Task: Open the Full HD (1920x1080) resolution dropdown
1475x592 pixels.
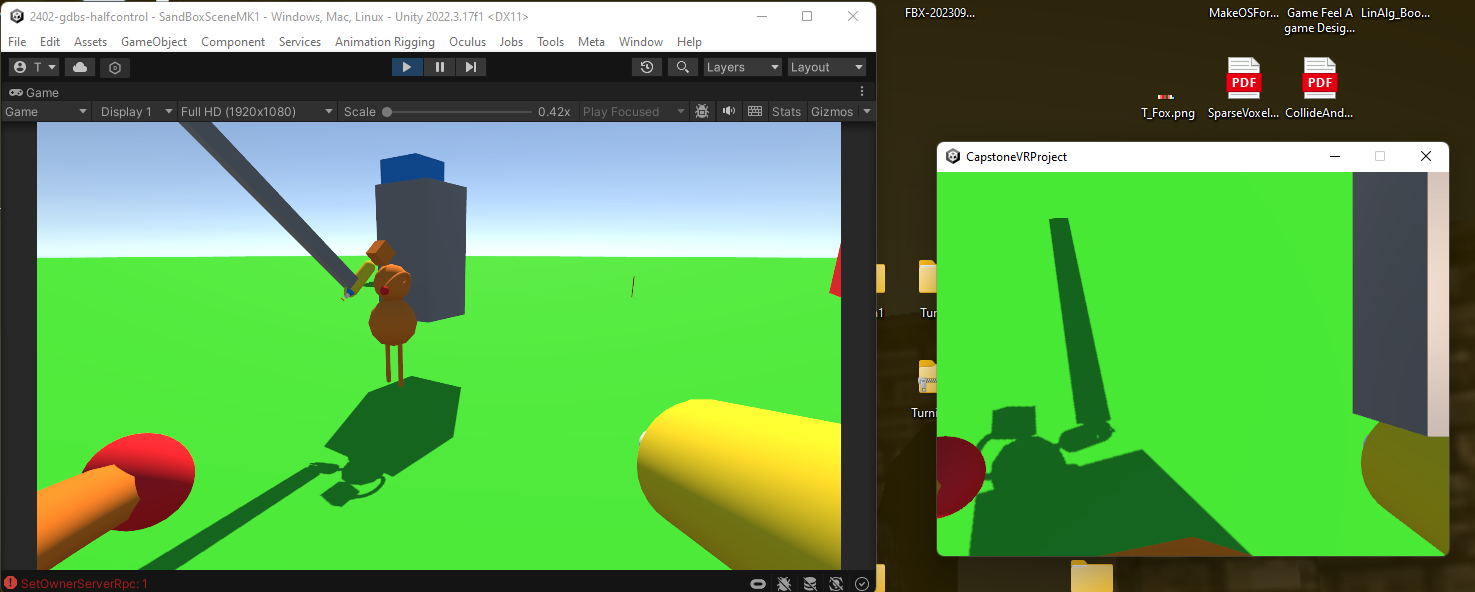Action: (256, 111)
